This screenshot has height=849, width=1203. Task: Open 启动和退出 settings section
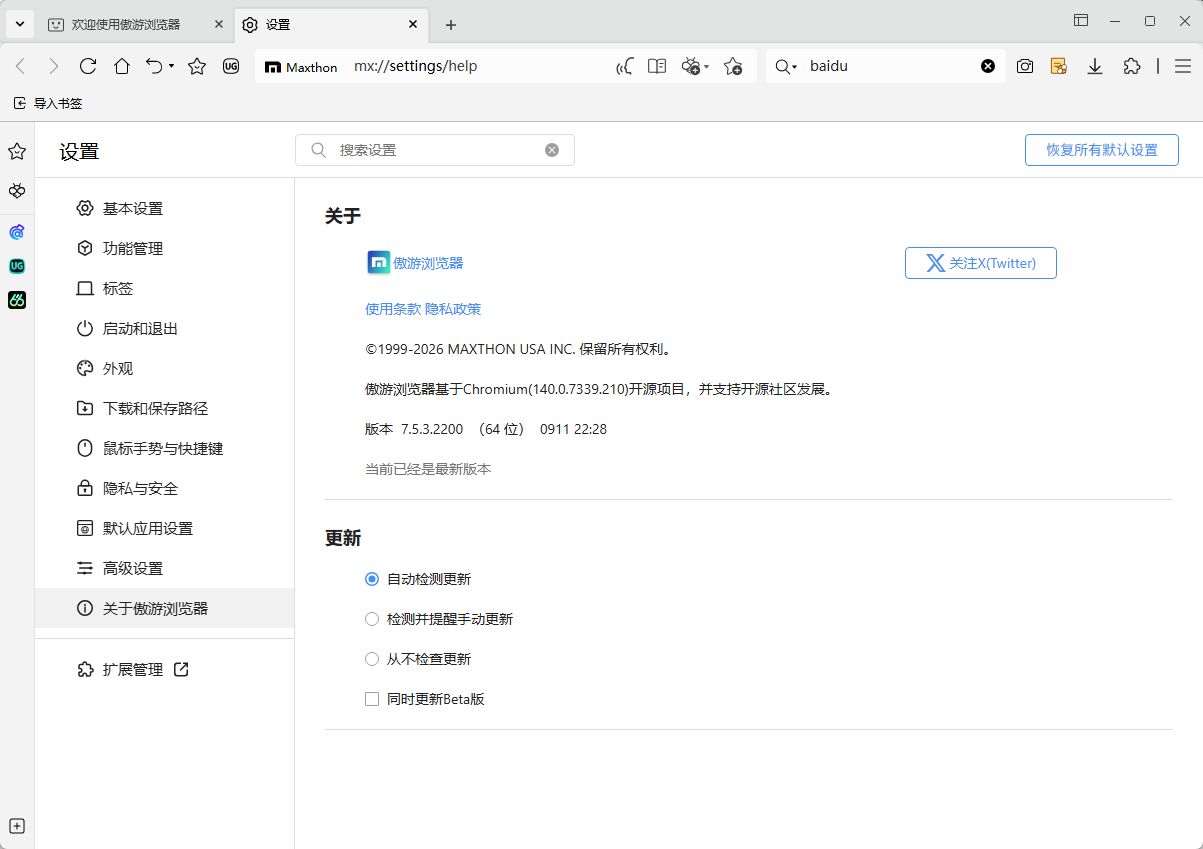[x=164, y=328]
